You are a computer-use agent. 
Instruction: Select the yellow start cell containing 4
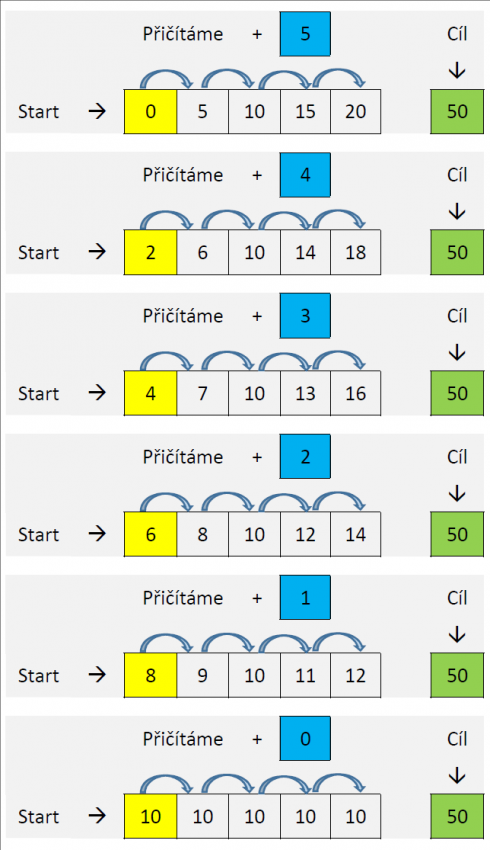pyautogui.click(x=151, y=393)
